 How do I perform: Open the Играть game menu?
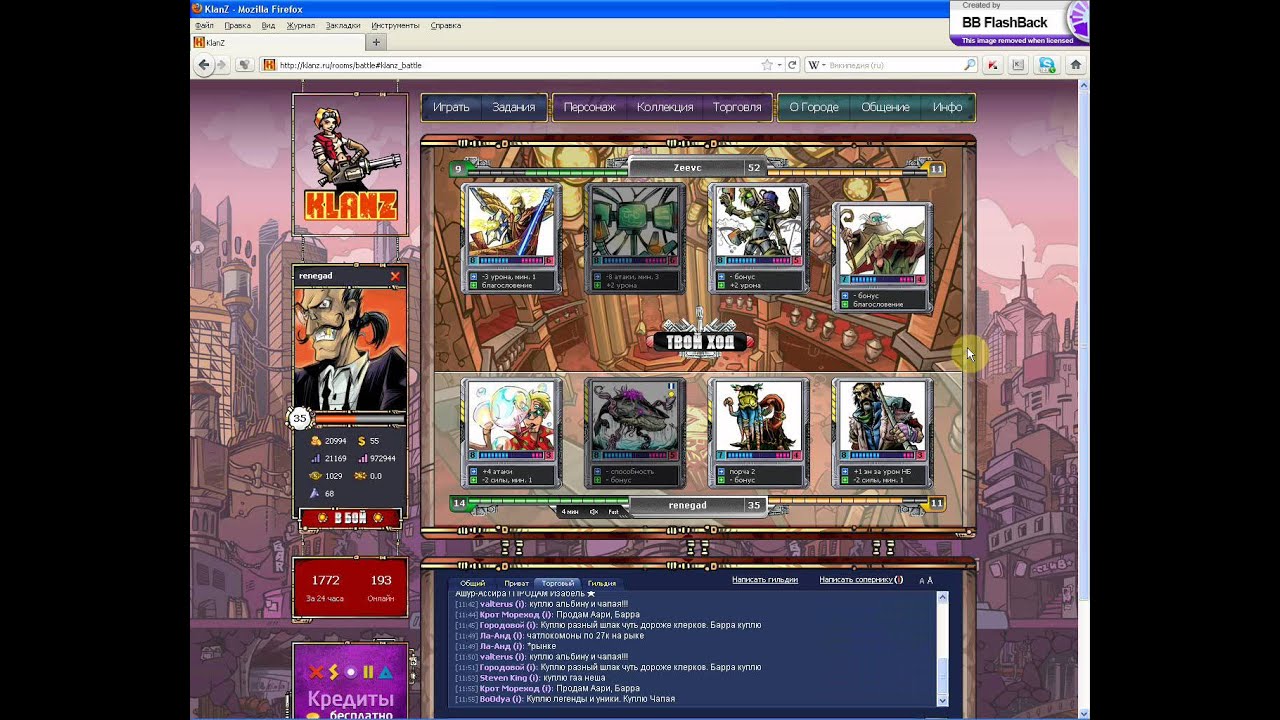(x=451, y=107)
